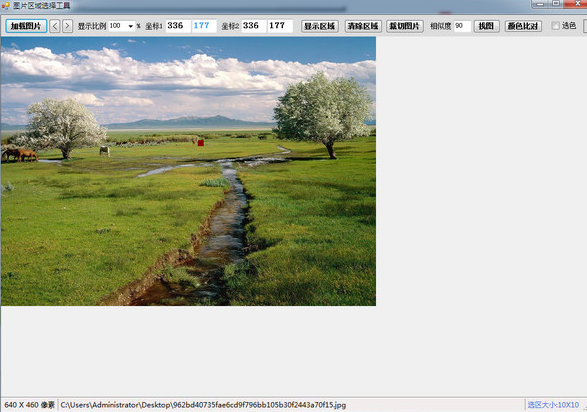Click the 坐标2 Y coordinate field
This screenshot has width=587, height=412.
[x=280, y=26]
